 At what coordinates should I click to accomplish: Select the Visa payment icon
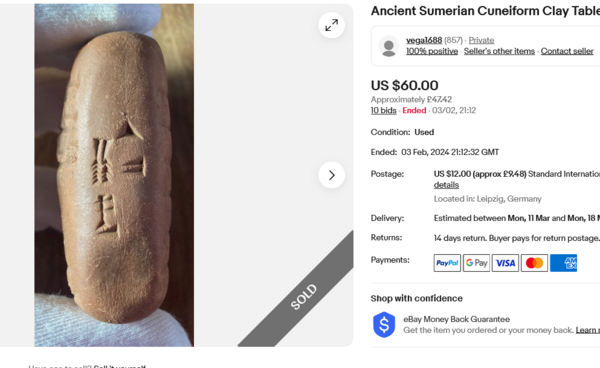click(505, 263)
